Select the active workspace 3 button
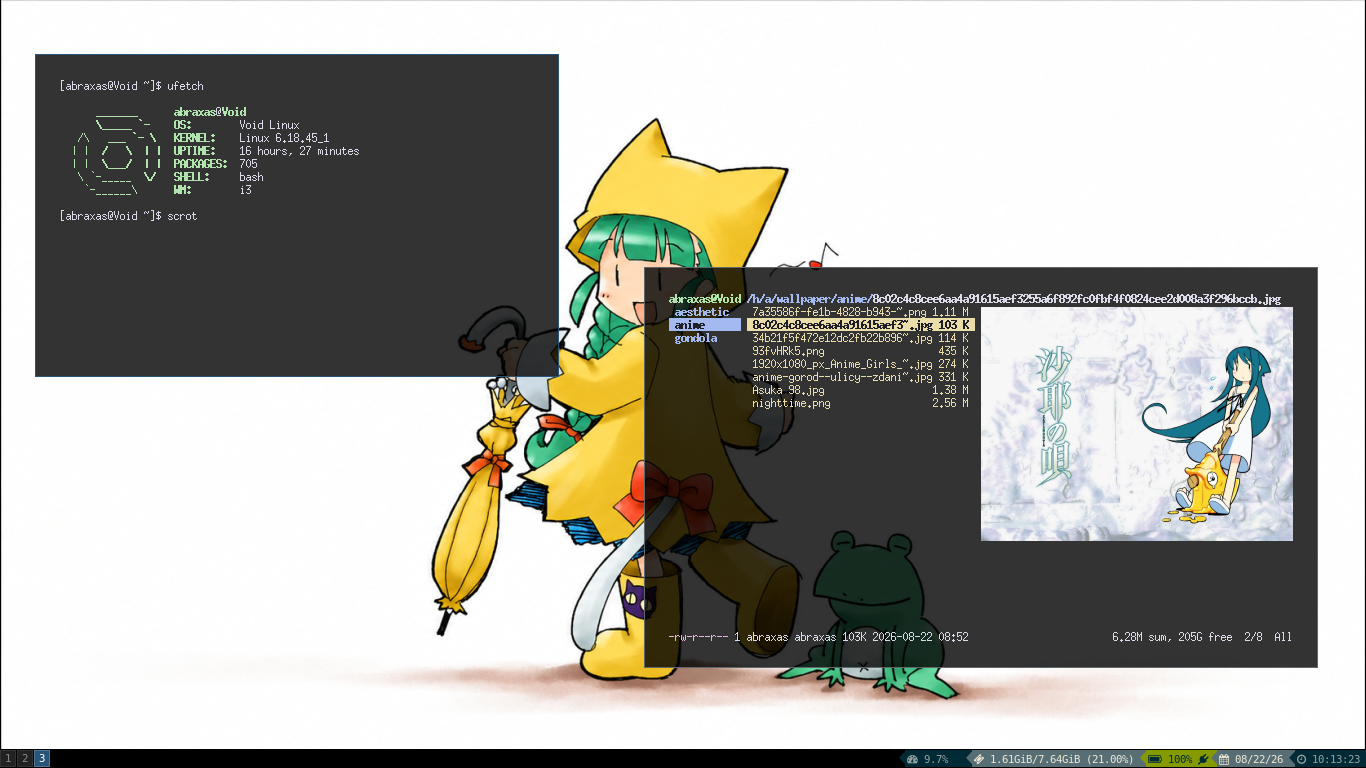Viewport: 1366px width, 768px height. [42, 759]
